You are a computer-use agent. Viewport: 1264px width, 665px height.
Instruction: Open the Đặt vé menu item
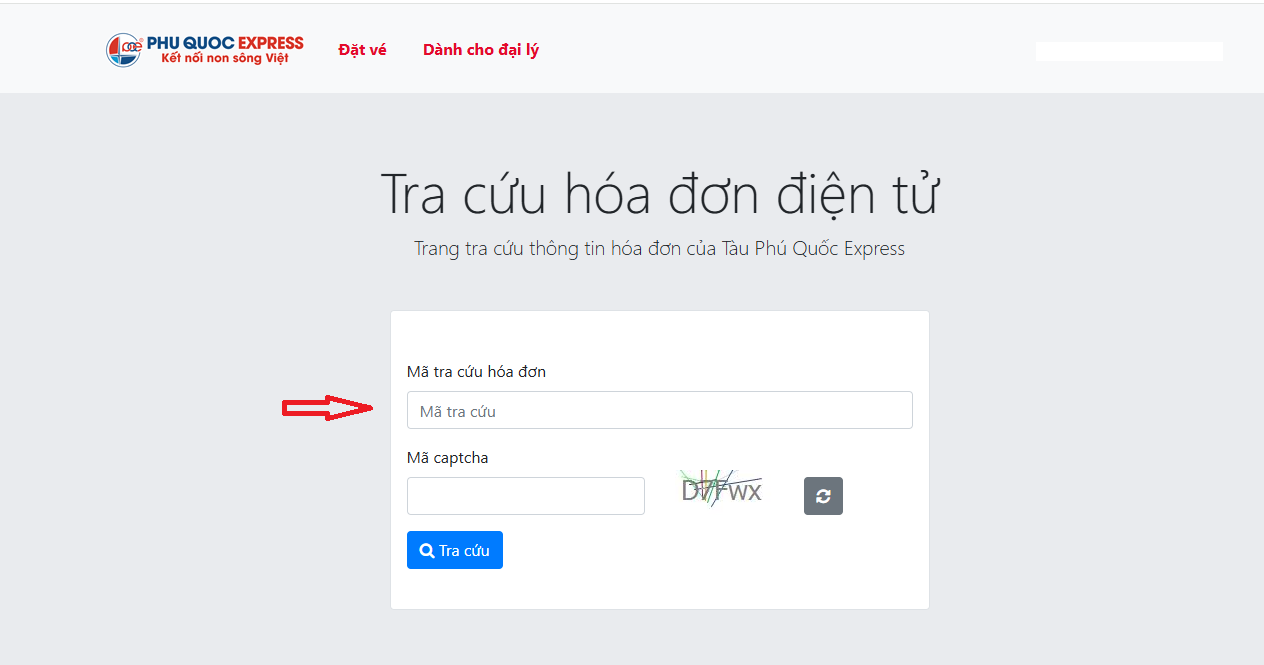coord(362,50)
